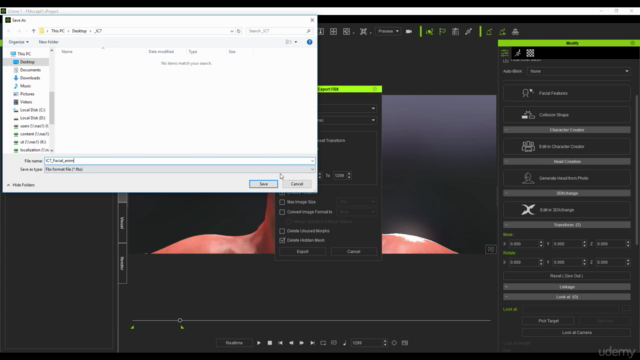The height and width of the screenshot is (360, 640).
Task: Click the four-pane grid icon in toolbar
Action: point(333,31)
